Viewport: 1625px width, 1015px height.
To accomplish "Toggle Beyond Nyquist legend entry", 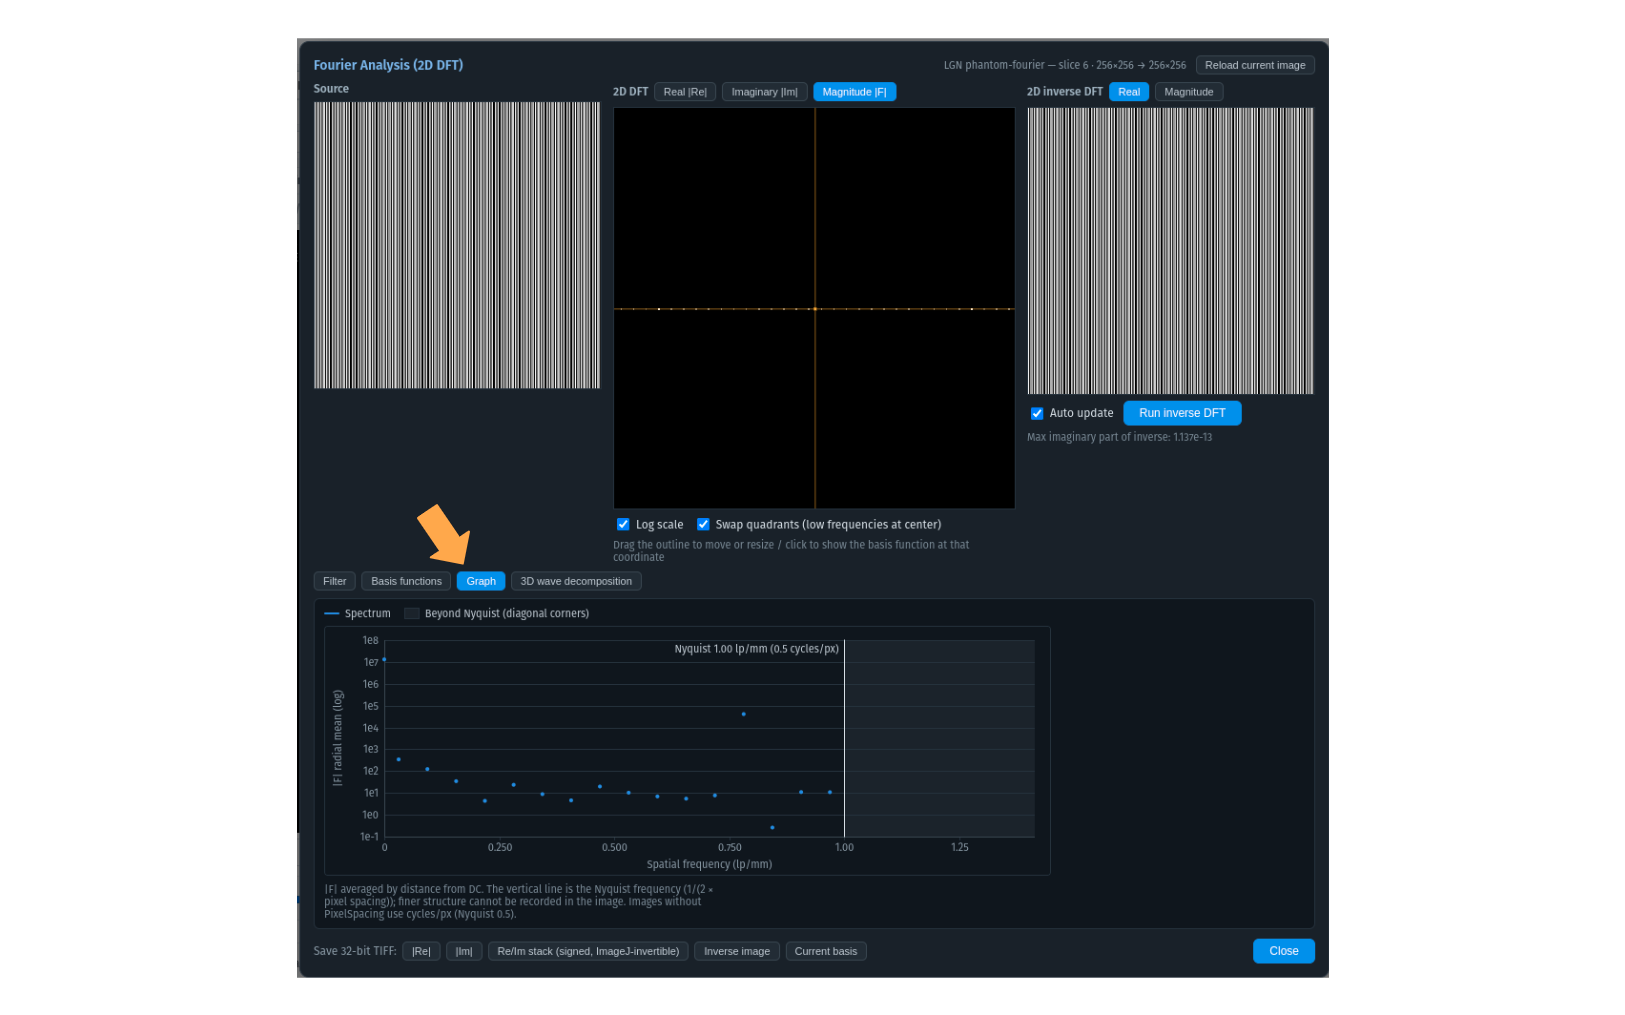I will coord(497,613).
